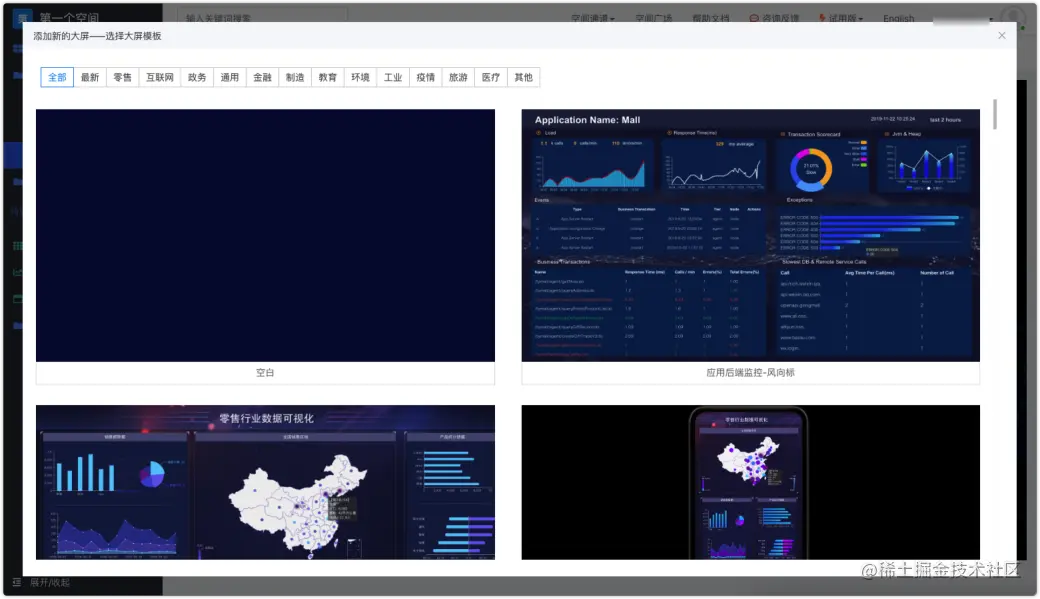View the 疫情 category templates
The width and height of the screenshot is (1040, 599).
tap(424, 77)
